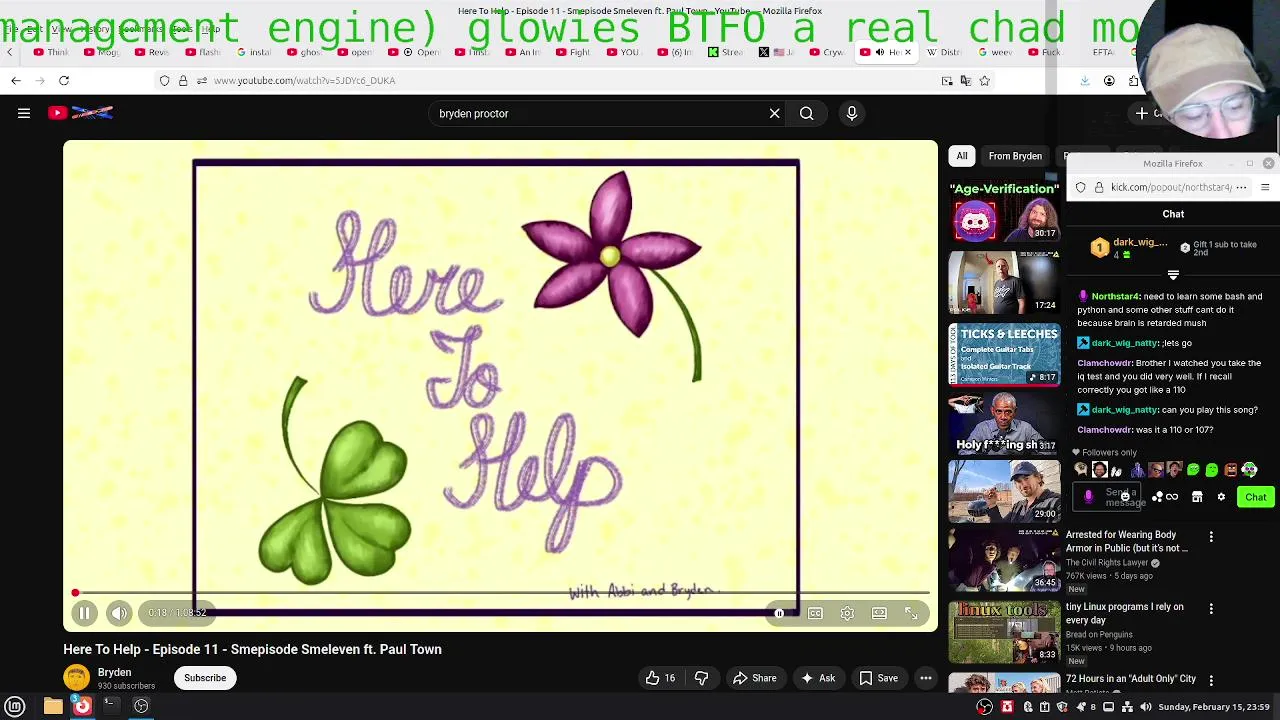1280x720 pixels.
Task: Toggle the autoplay switch in the player
Action: click(x=781, y=613)
